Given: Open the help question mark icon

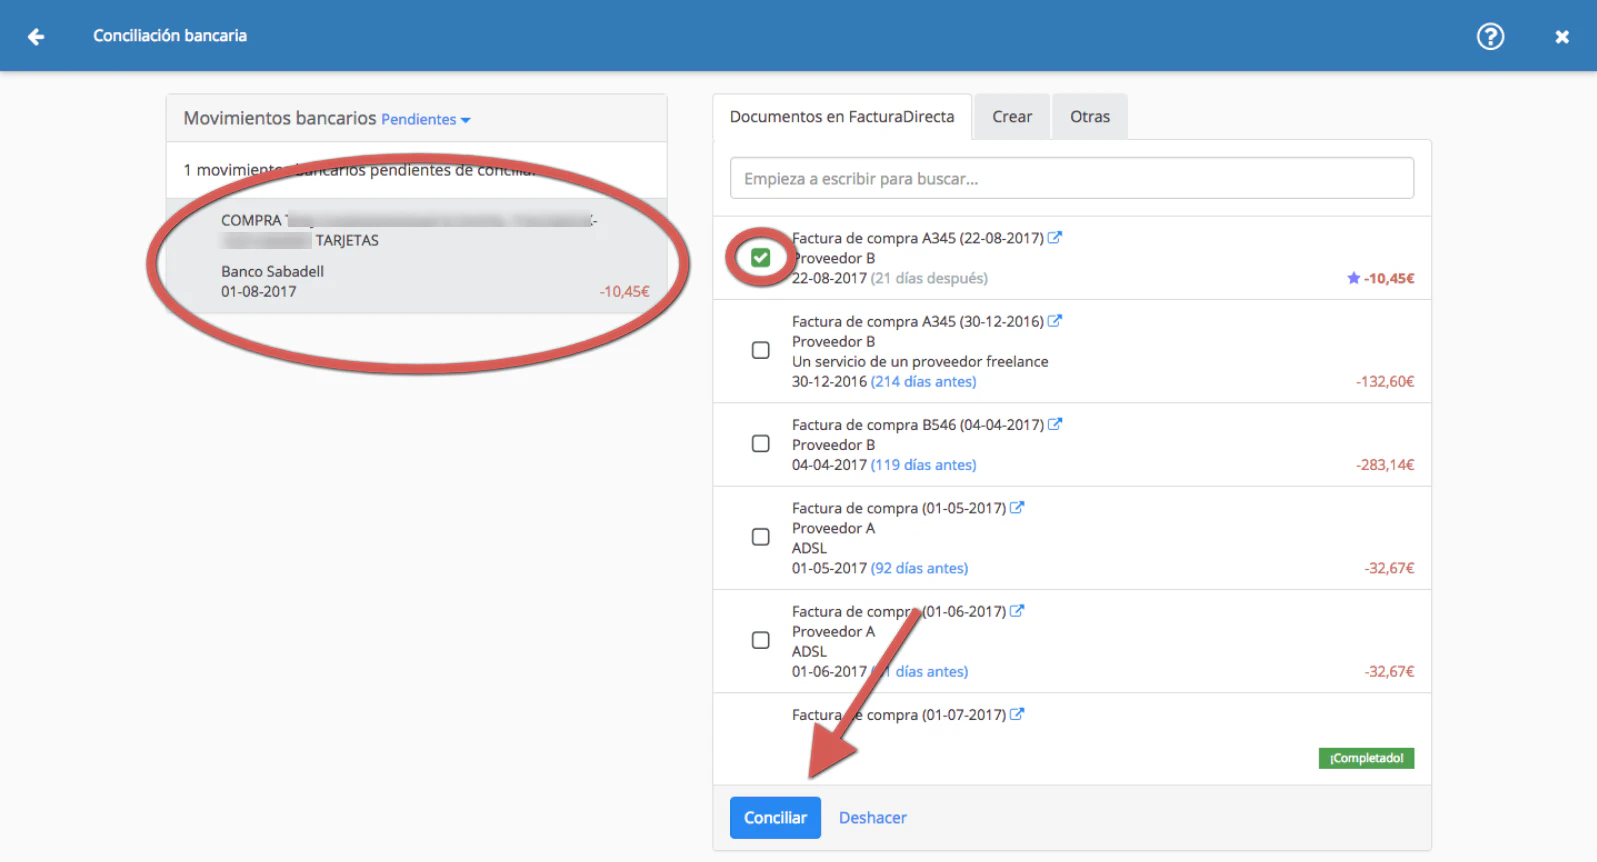Looking at the screenshot, I should [x=1490, y=37].
